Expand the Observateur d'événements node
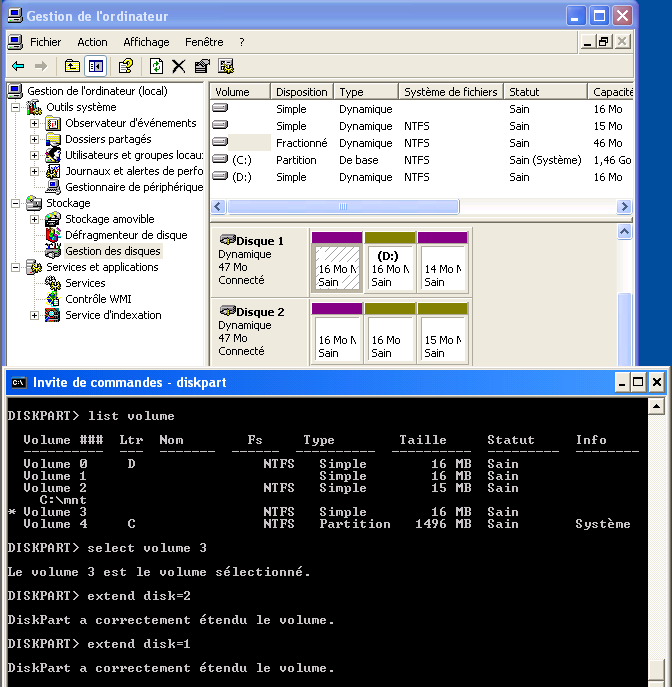The image size is (672, 687). coord(35,124)
